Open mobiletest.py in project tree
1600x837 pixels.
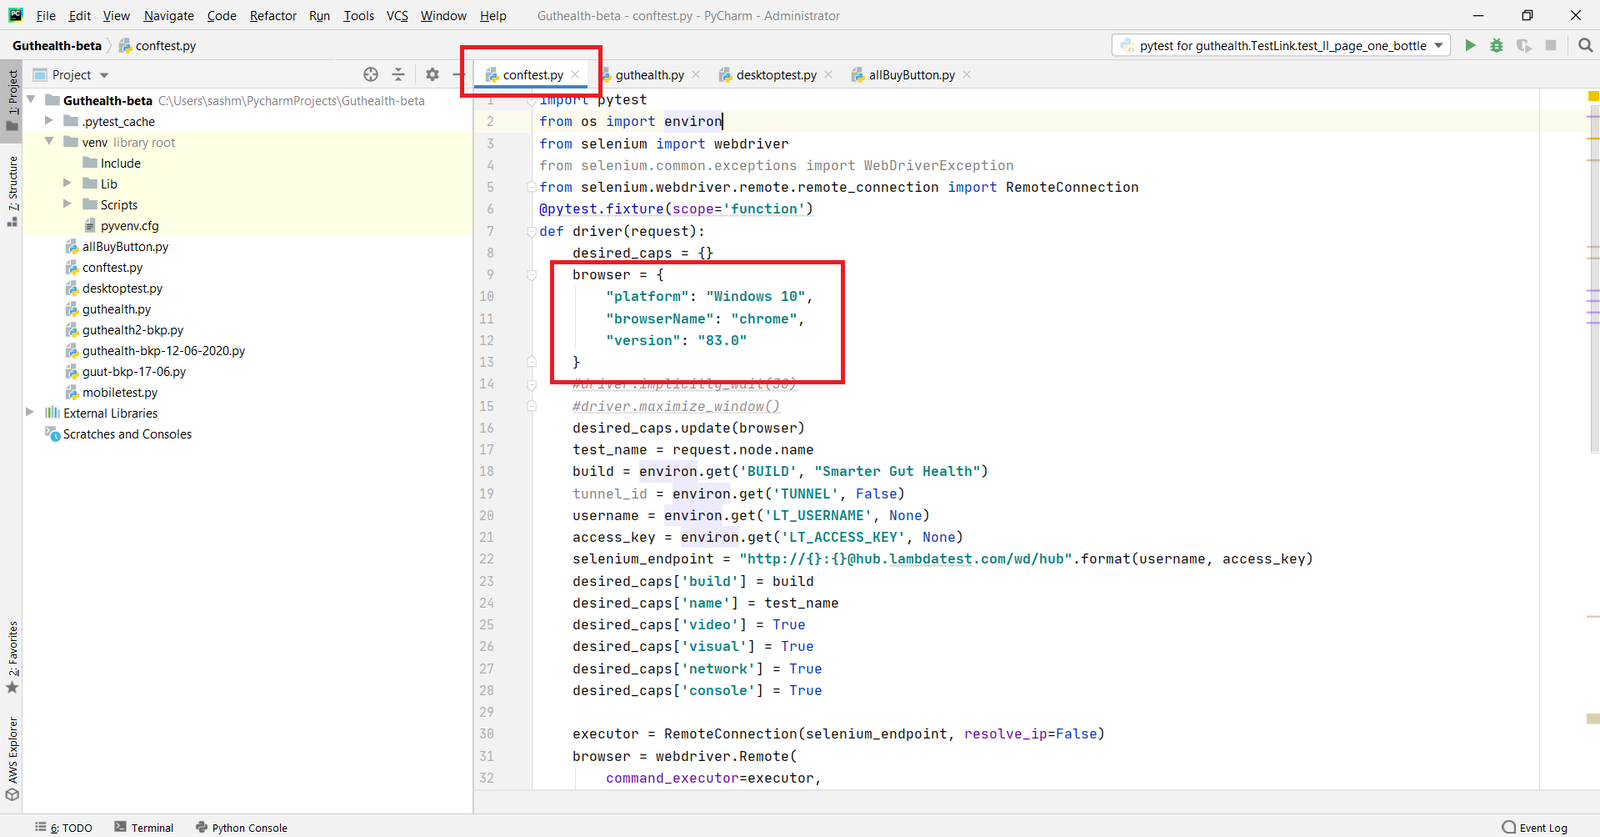coord(120,392)
